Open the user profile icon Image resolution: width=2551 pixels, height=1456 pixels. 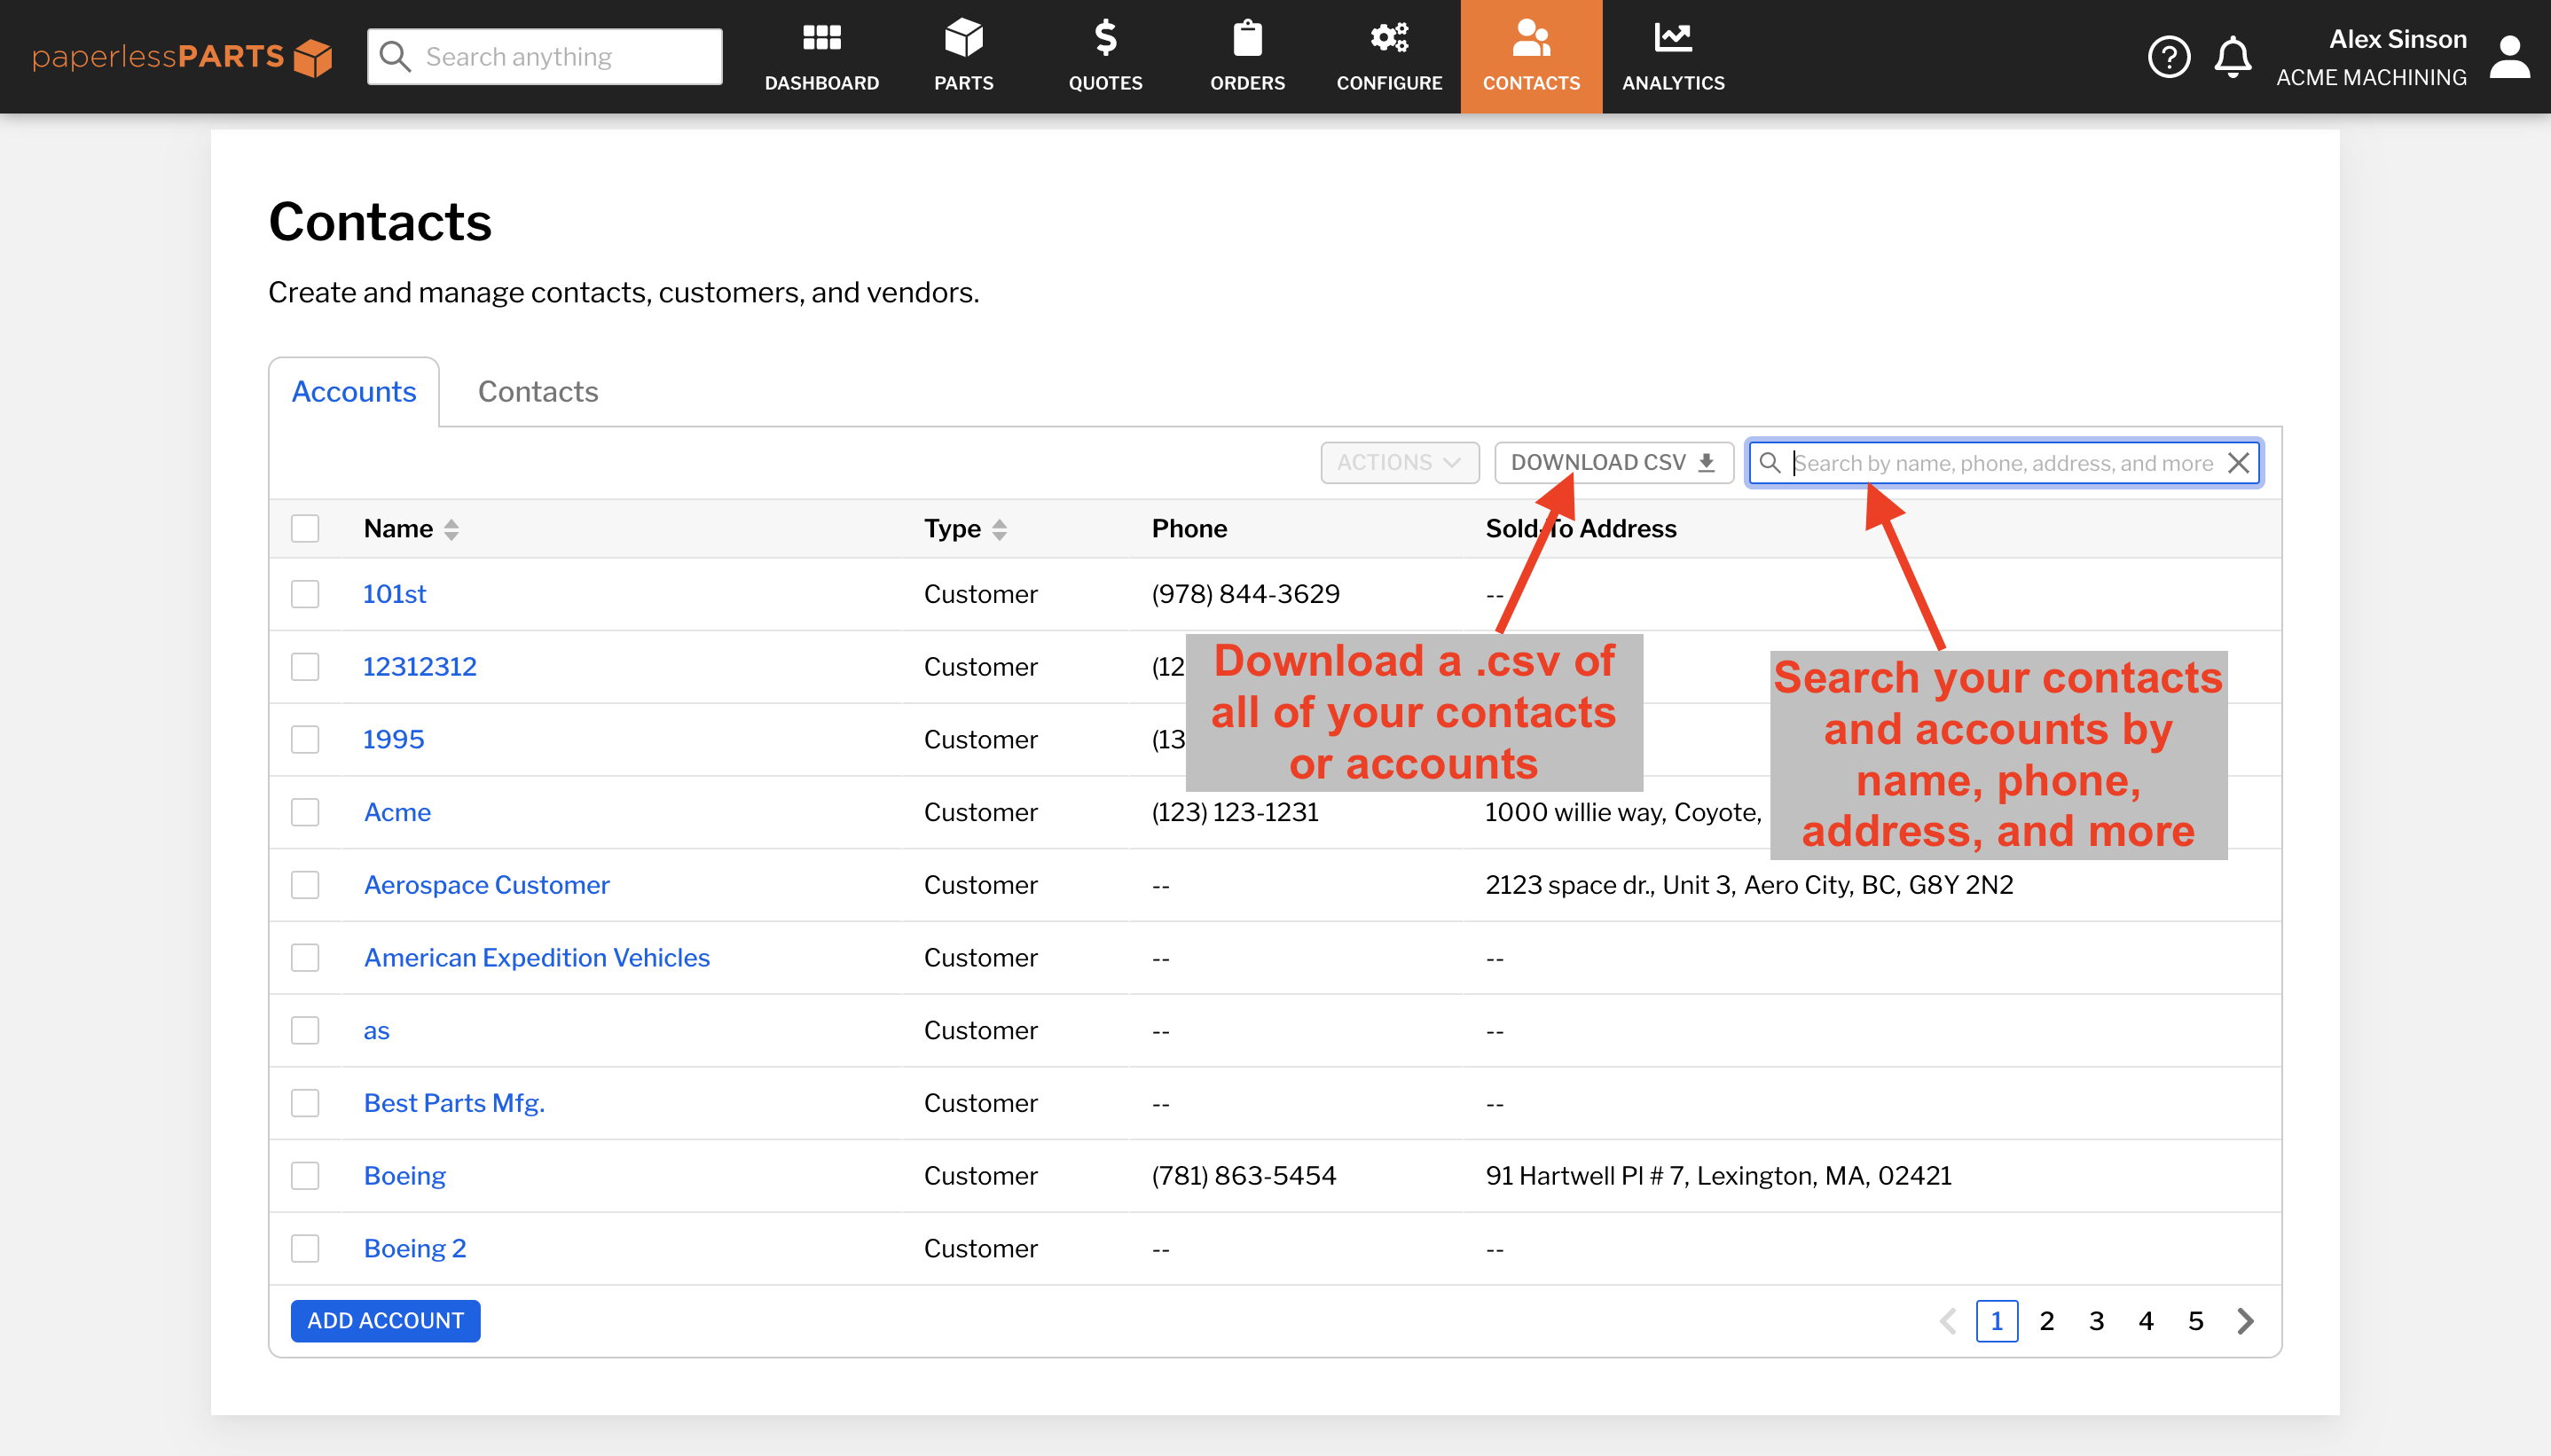[2509, 57]
